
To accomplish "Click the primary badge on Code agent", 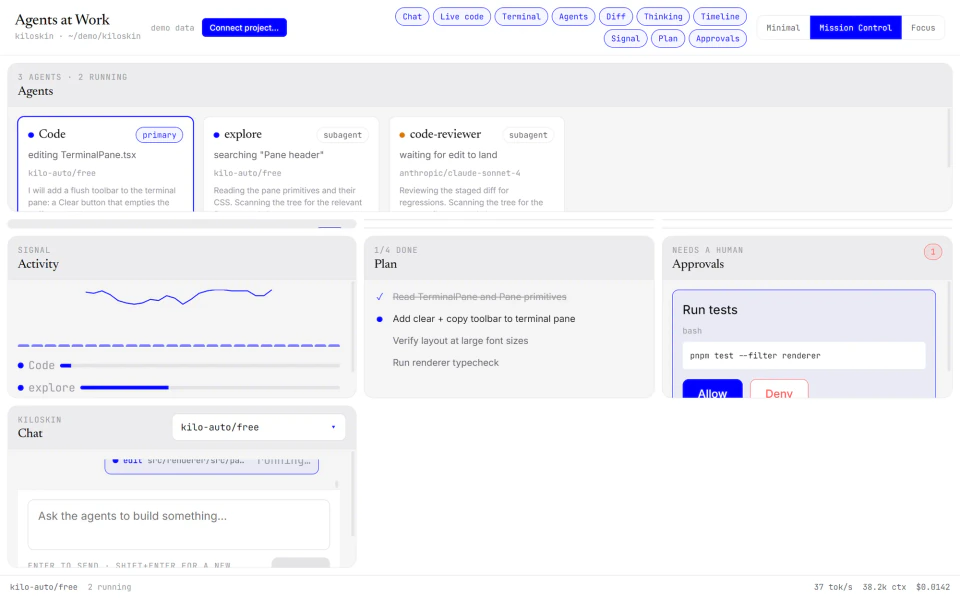I will 159,135.
